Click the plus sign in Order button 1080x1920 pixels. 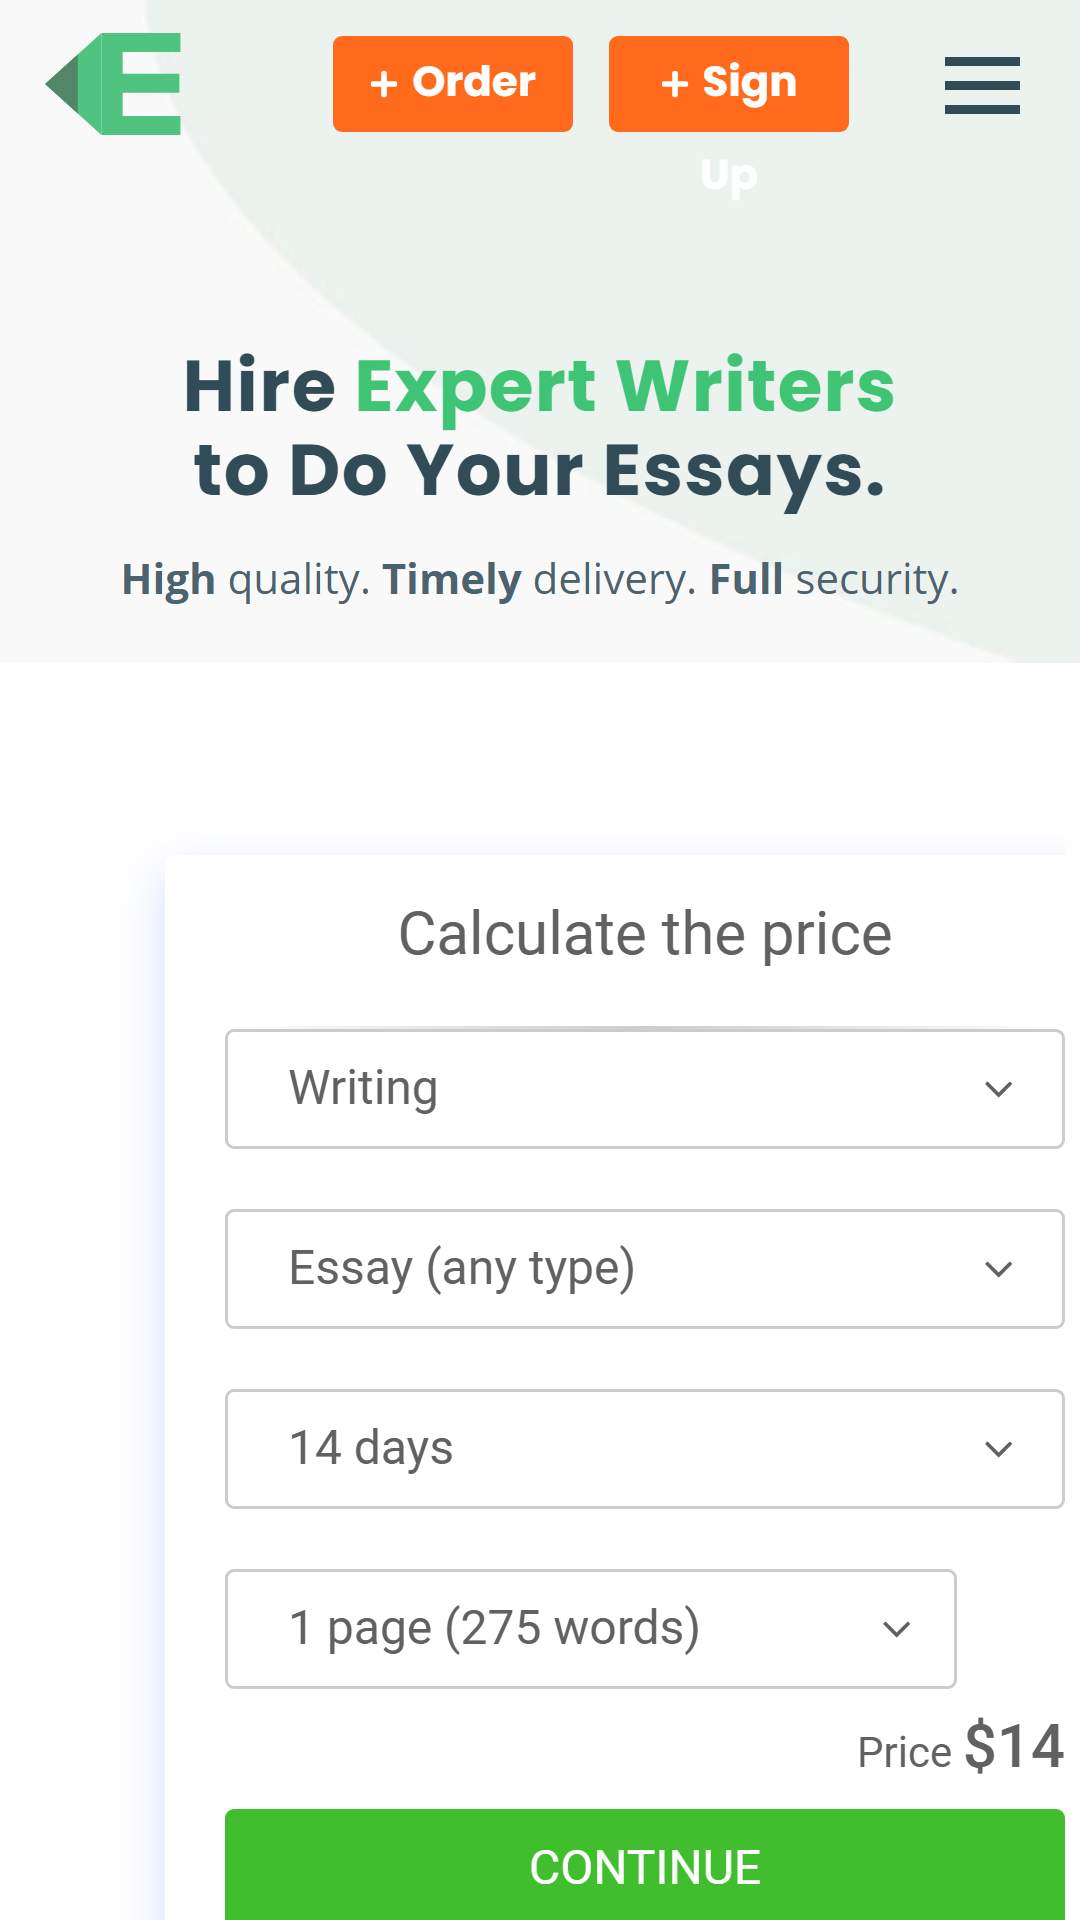click(x=384, y=84)
